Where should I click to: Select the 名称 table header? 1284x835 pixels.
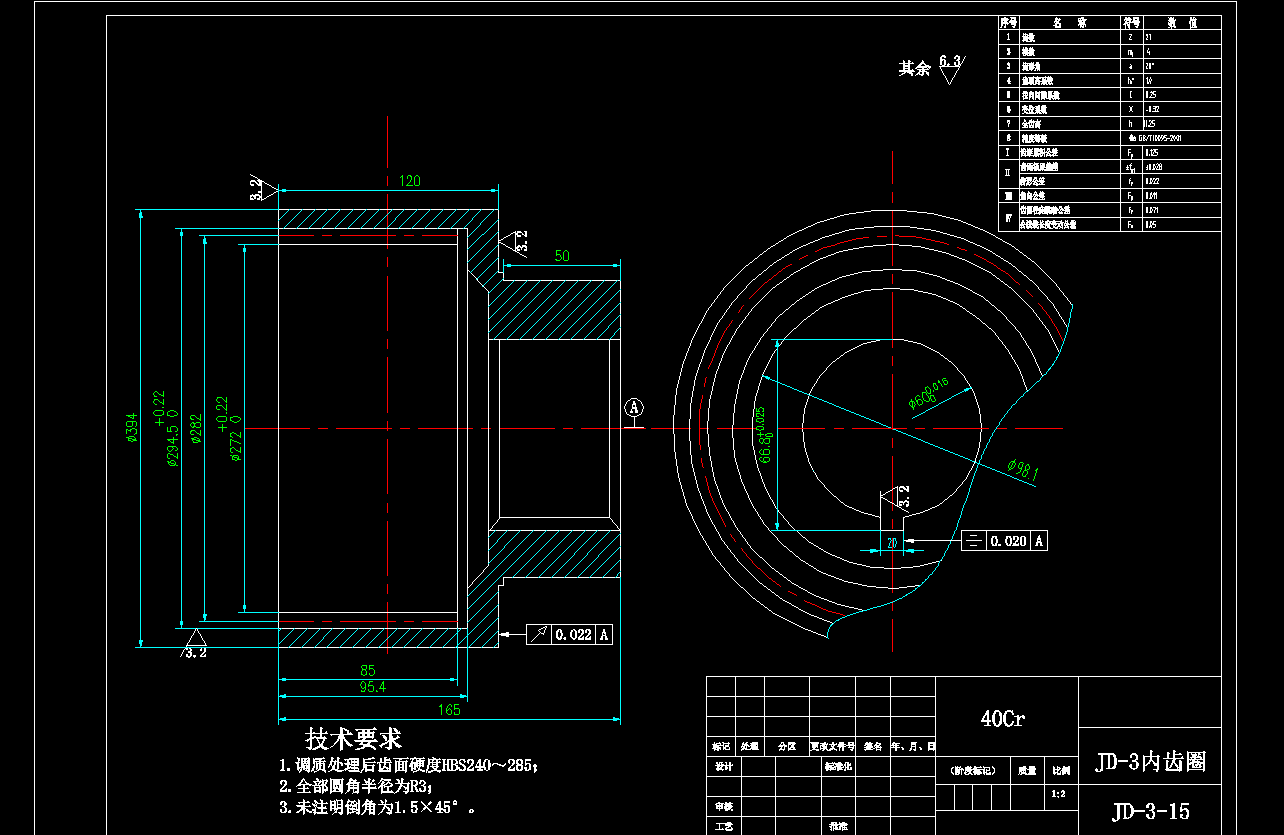tap(1069, 21)
